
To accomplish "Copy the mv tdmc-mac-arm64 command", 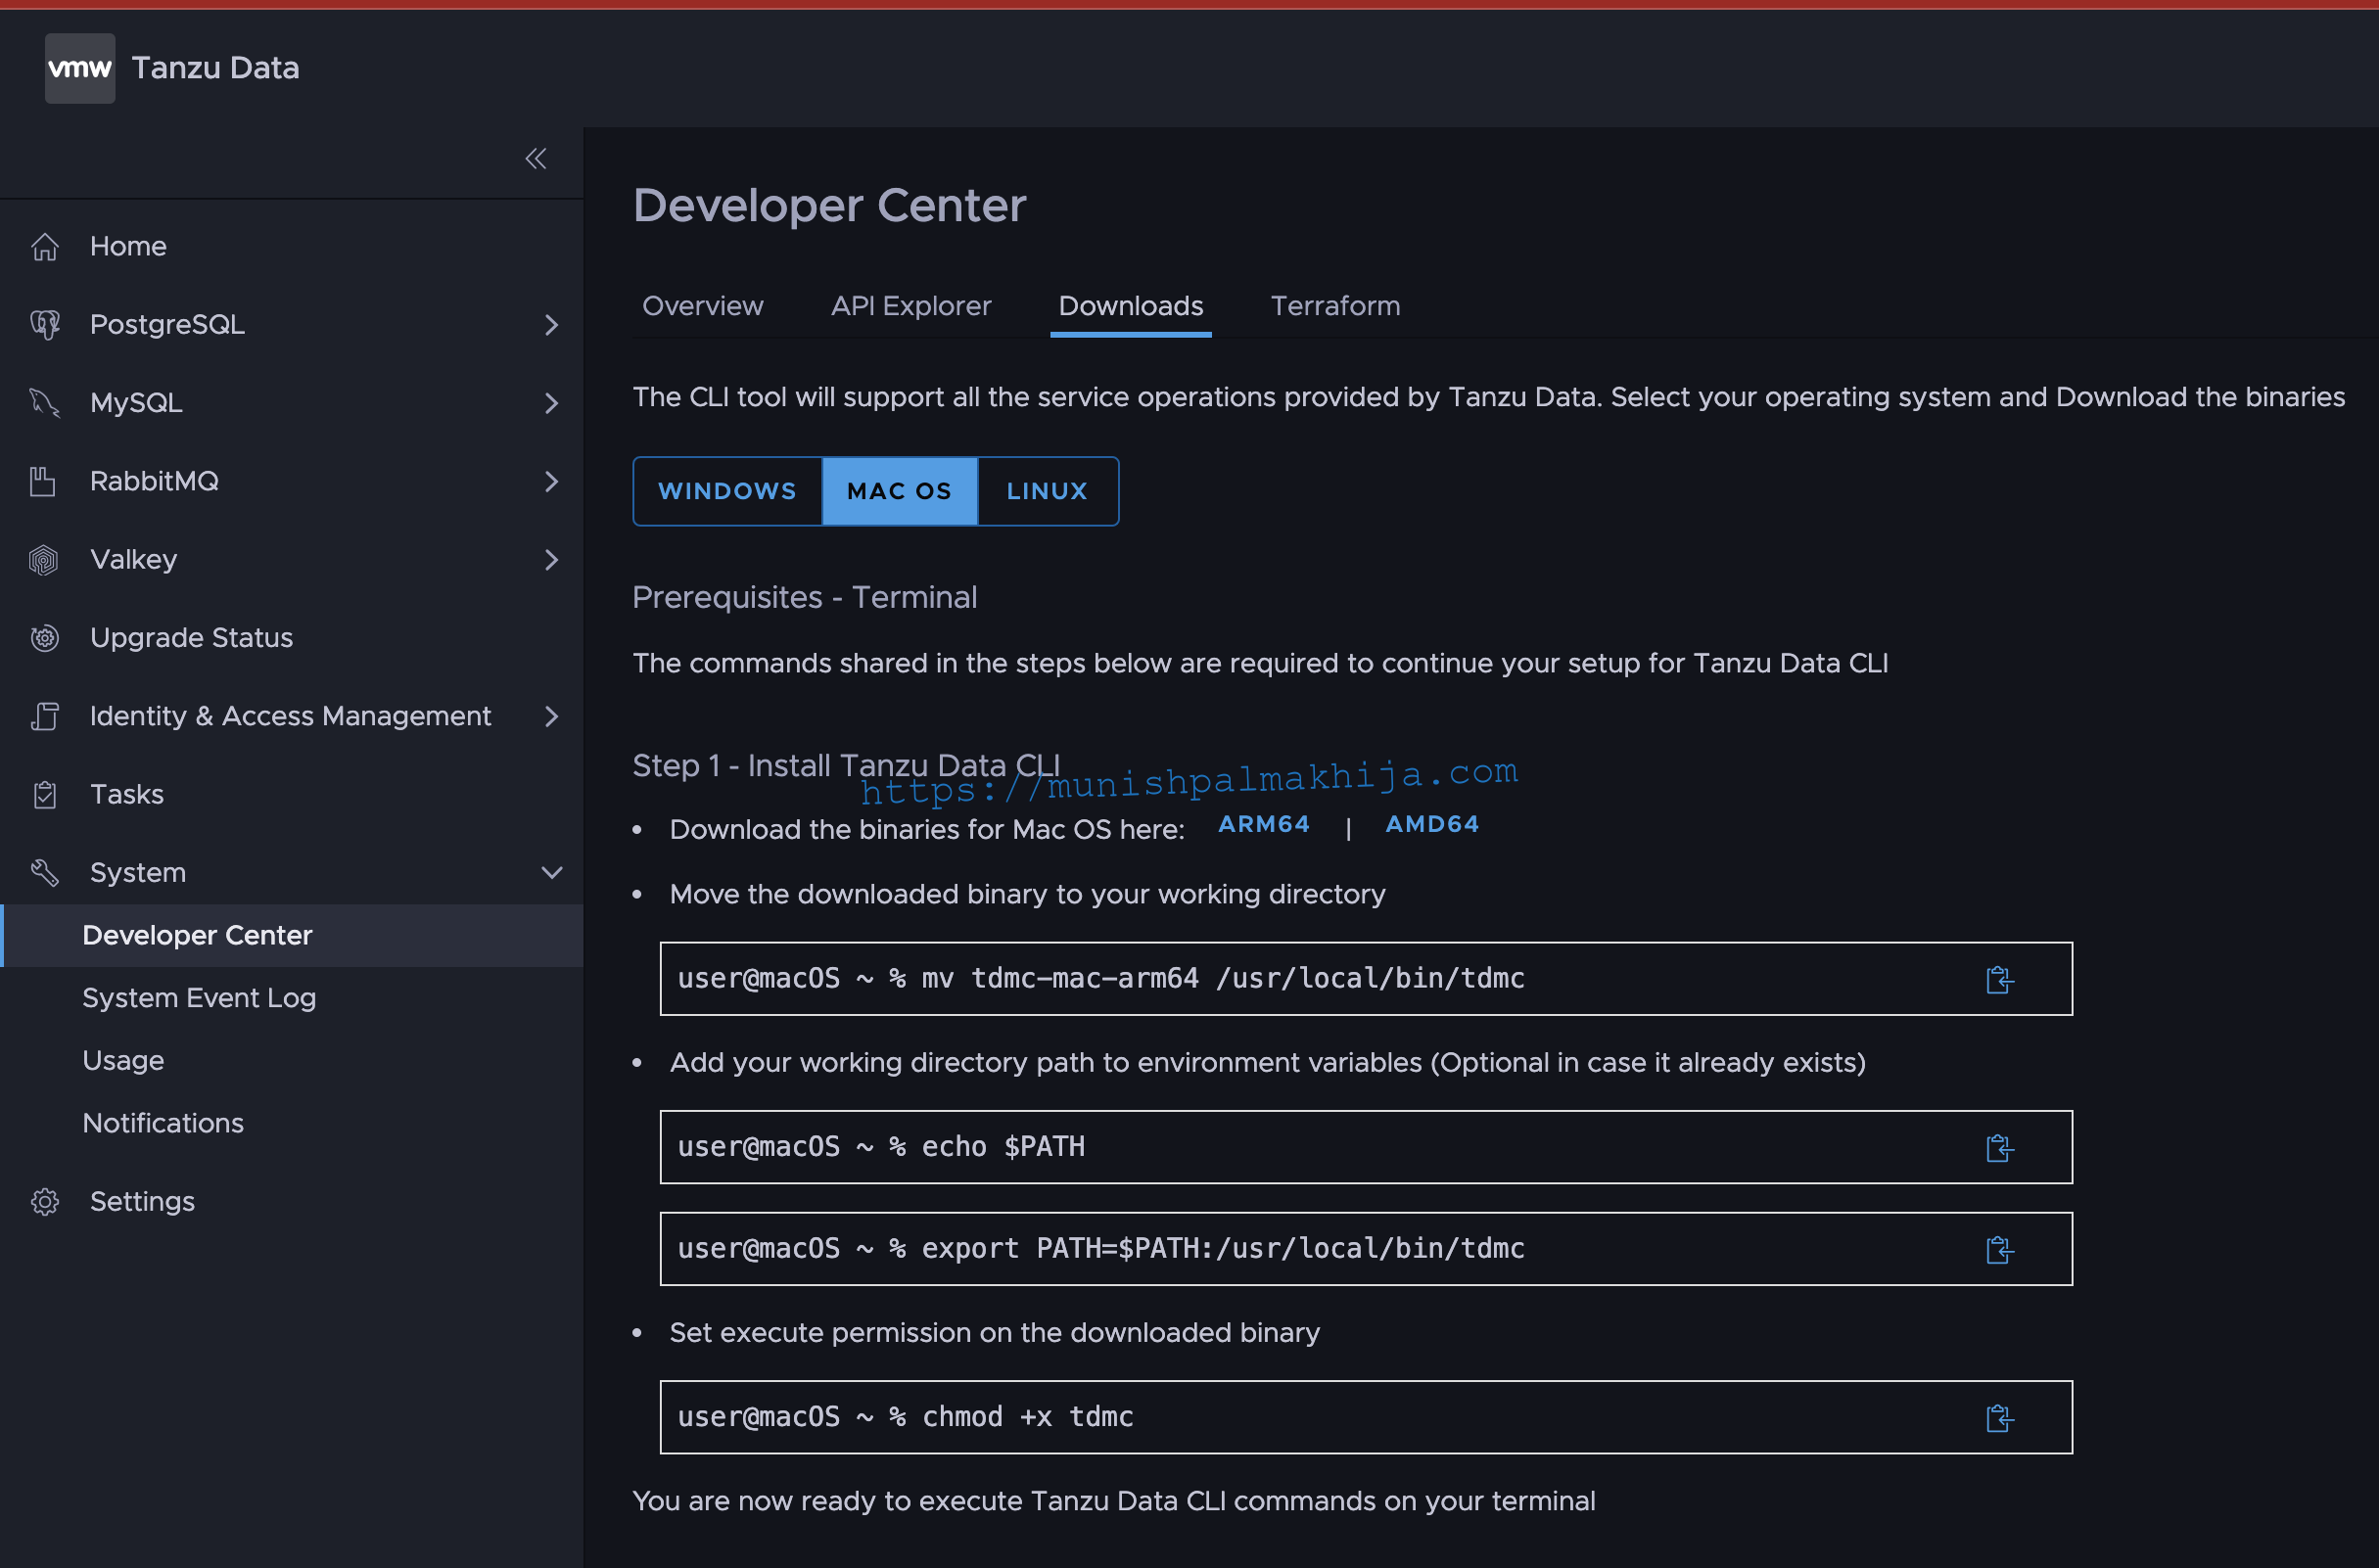I will (1999, 980).
